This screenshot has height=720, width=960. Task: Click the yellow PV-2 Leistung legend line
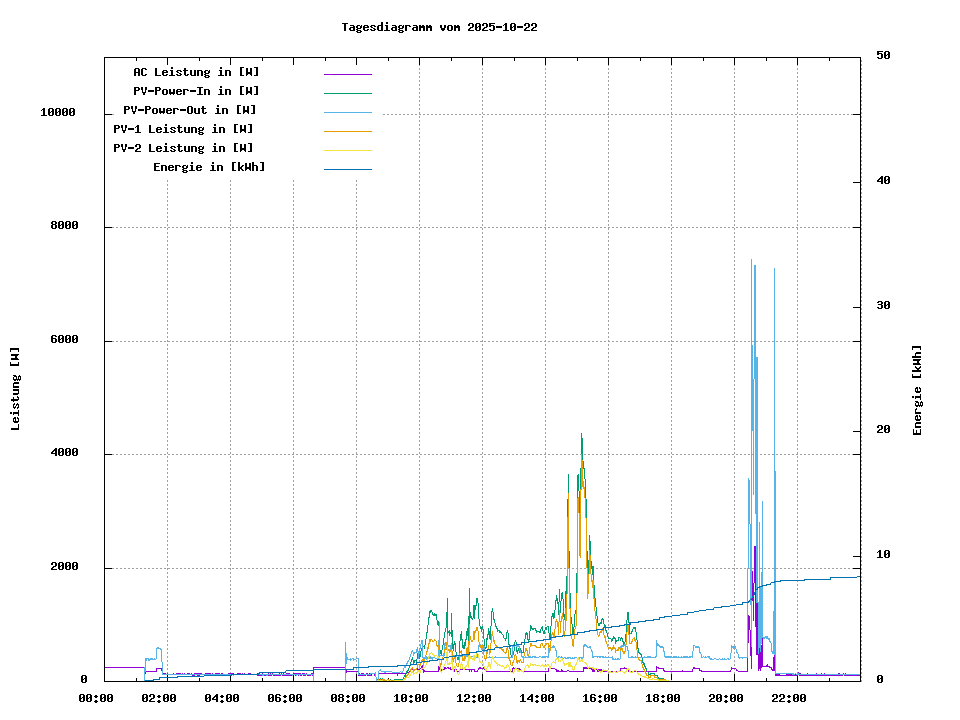coord(347,150)
